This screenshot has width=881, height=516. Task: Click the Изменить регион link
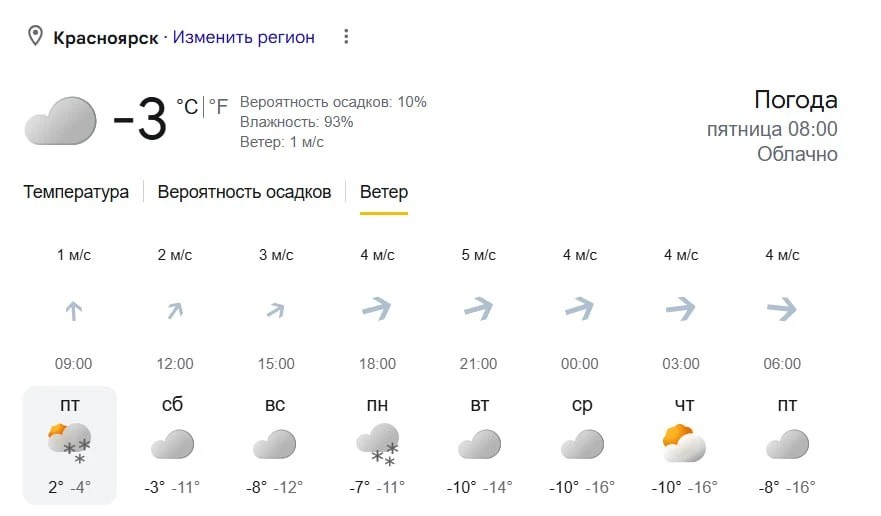(243, 37)
